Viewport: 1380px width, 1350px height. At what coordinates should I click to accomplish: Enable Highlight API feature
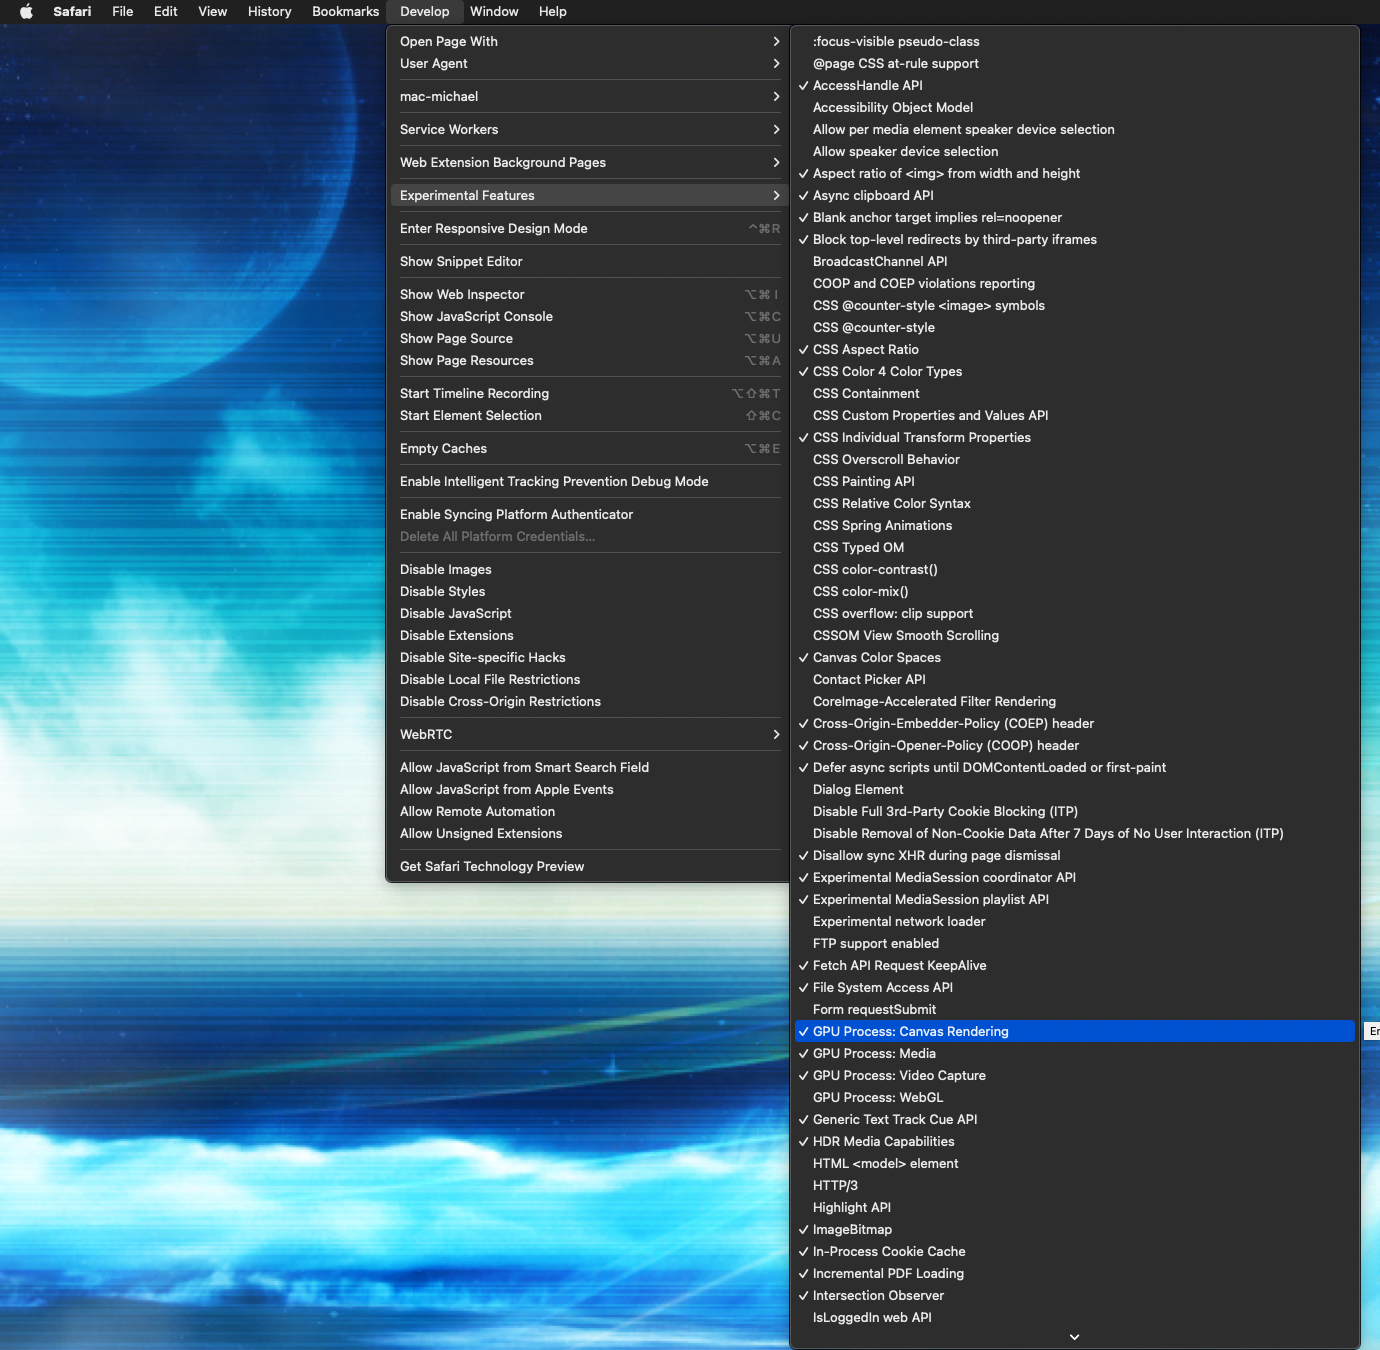pyautogui.click(x=1075, y=1207)
